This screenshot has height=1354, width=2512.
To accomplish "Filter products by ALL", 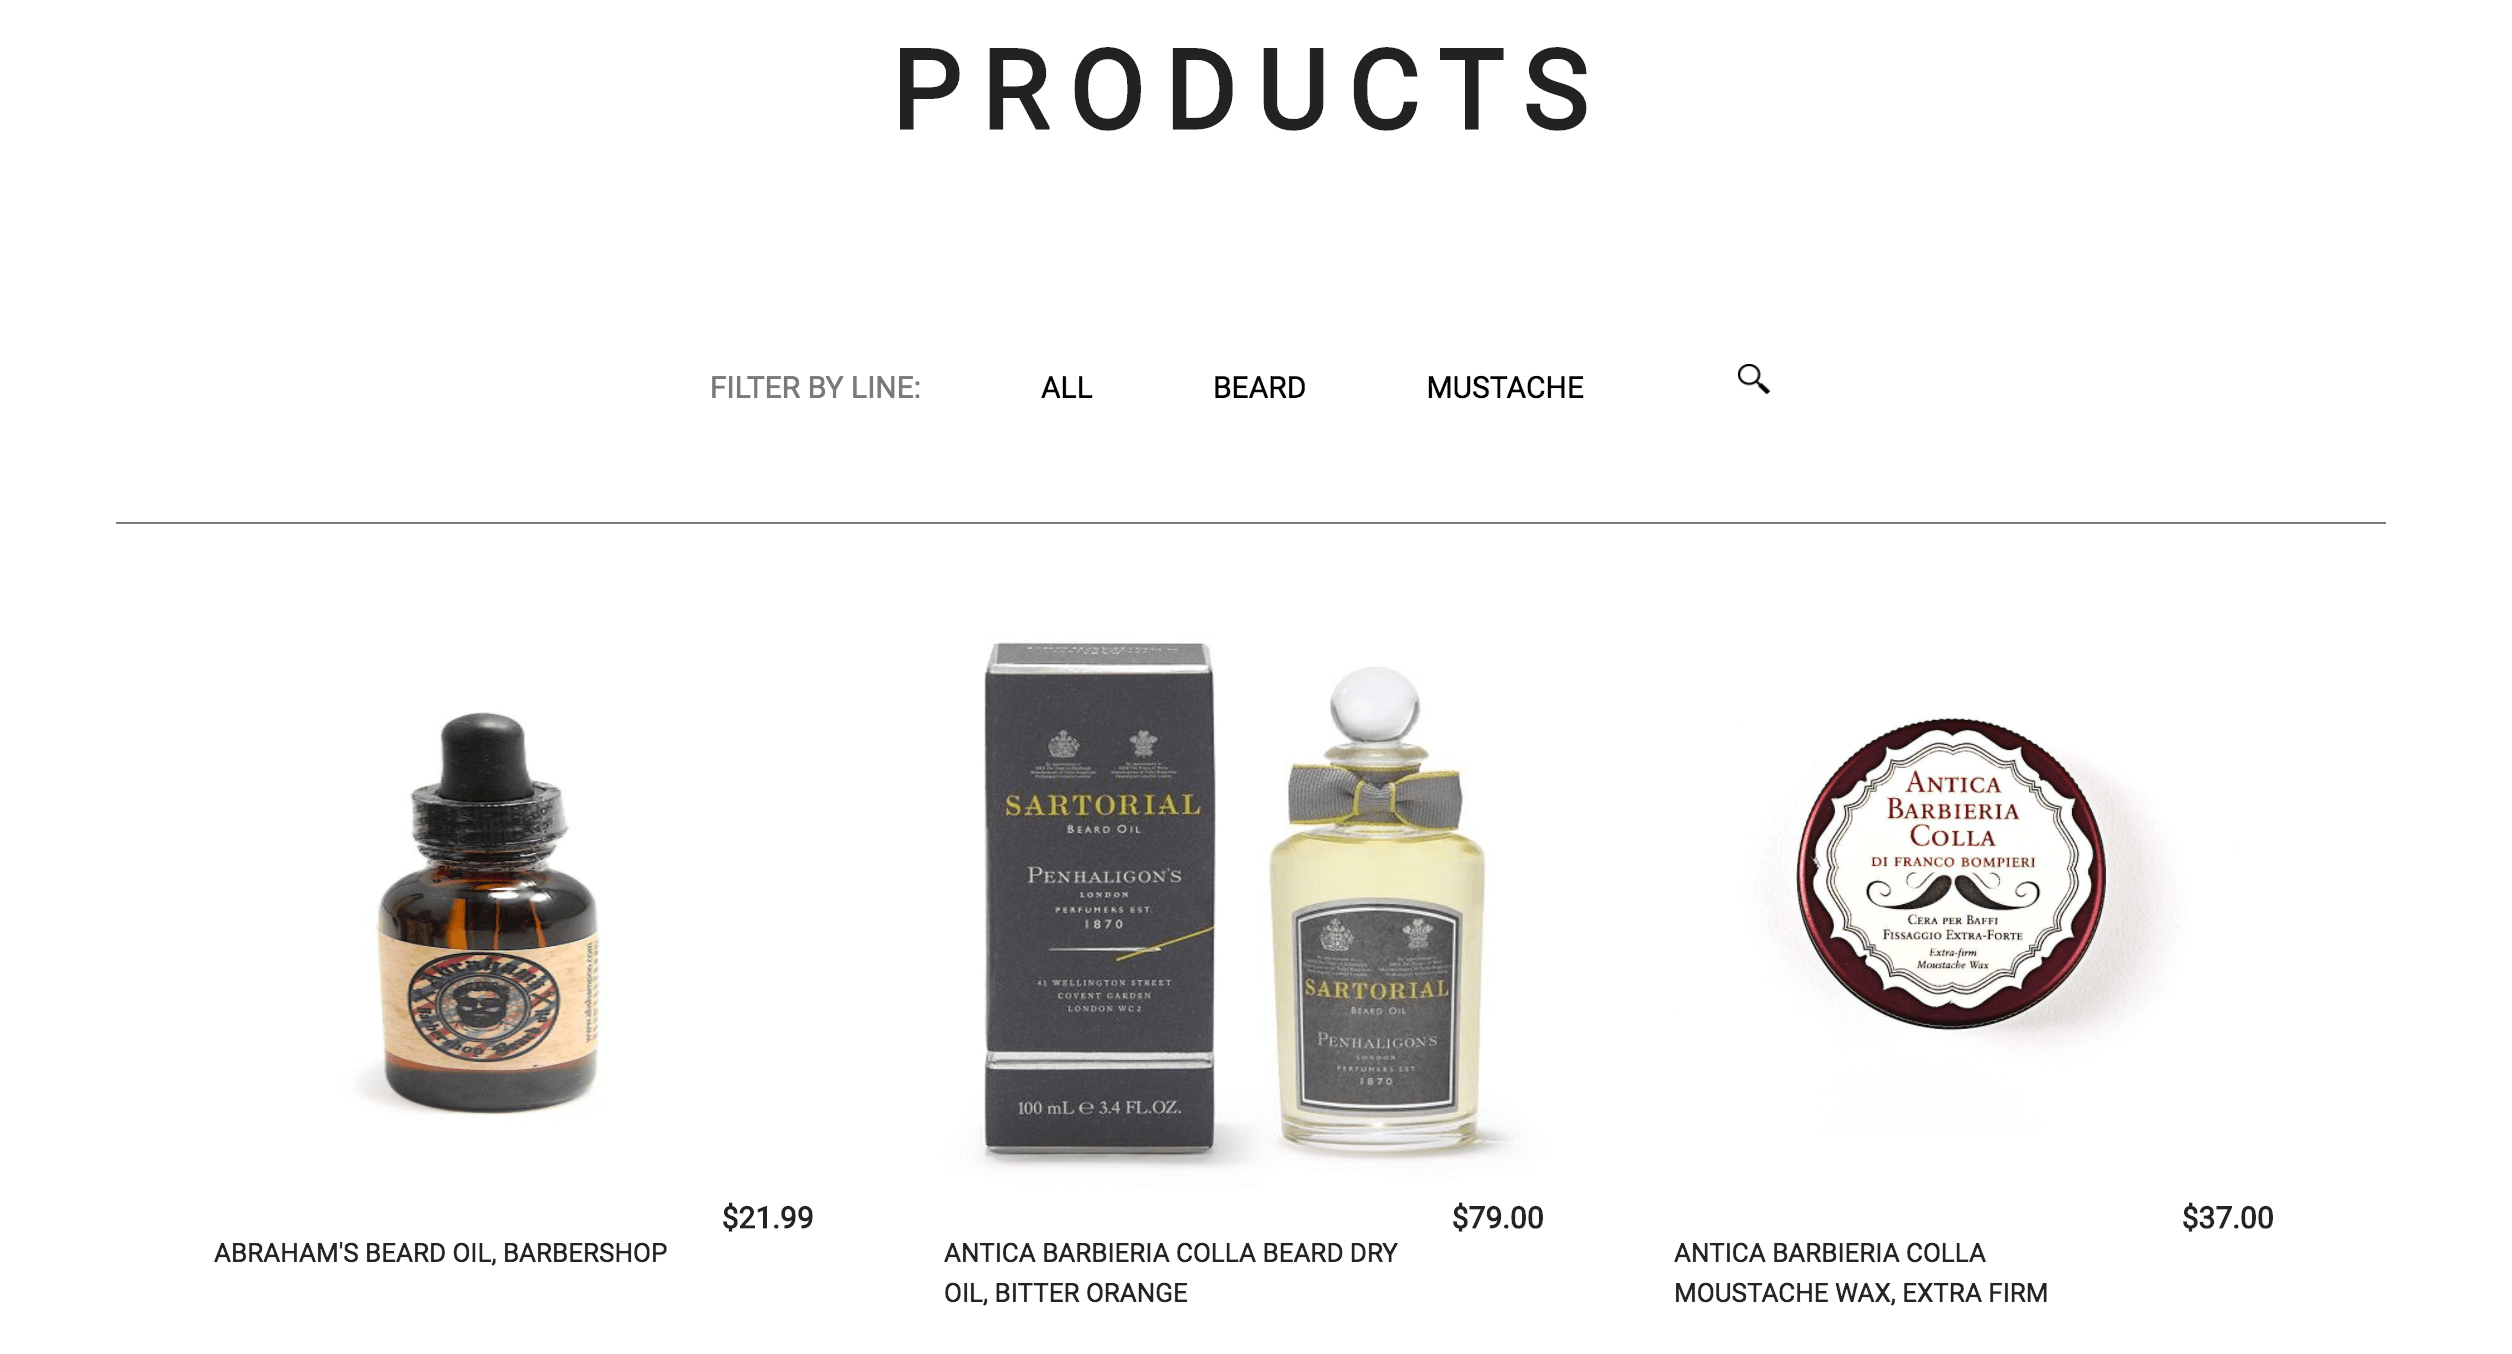I will [1066, 388].
